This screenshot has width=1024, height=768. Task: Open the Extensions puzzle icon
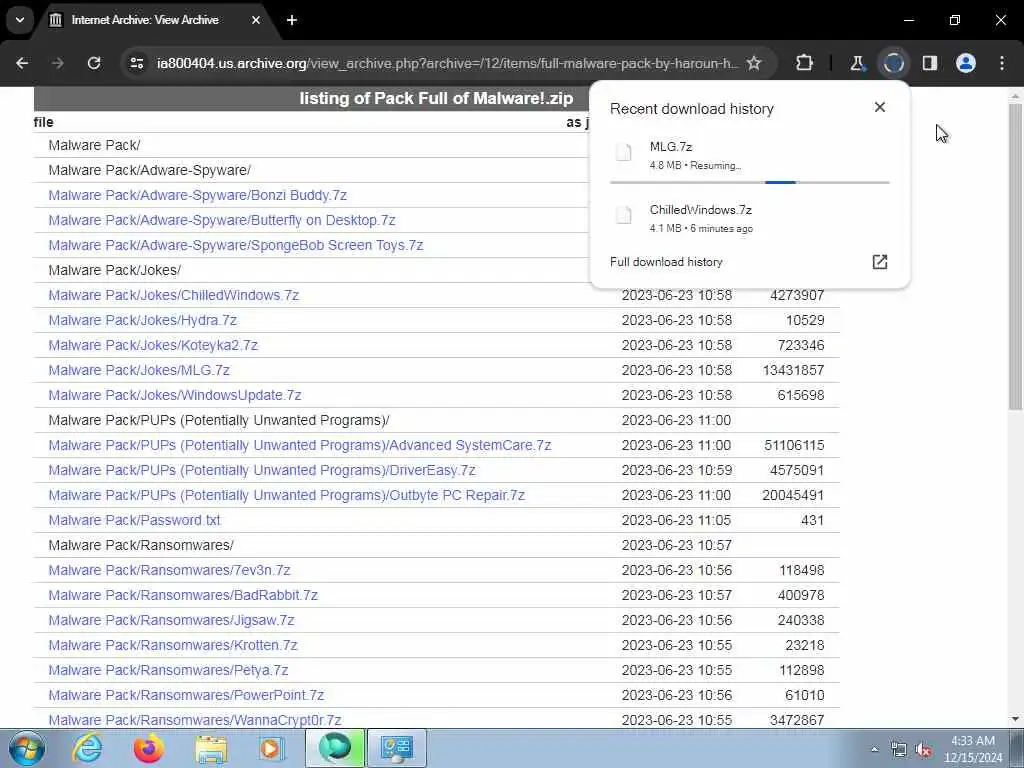click(805, 63)
